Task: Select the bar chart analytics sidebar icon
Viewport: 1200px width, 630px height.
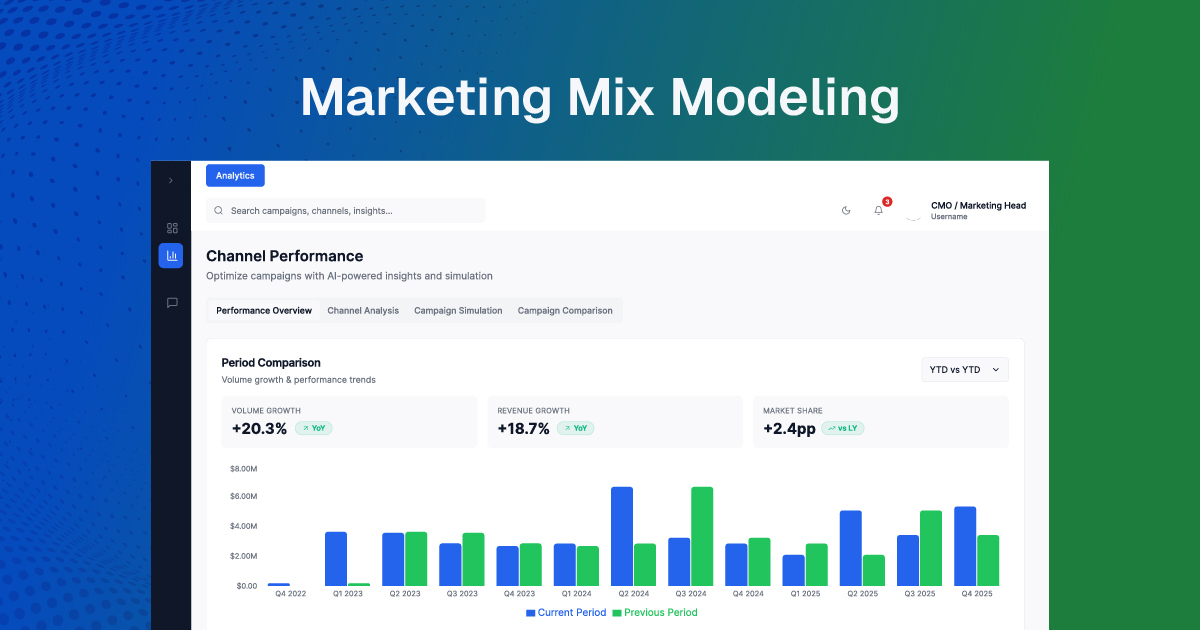Action: coord(171,256)
